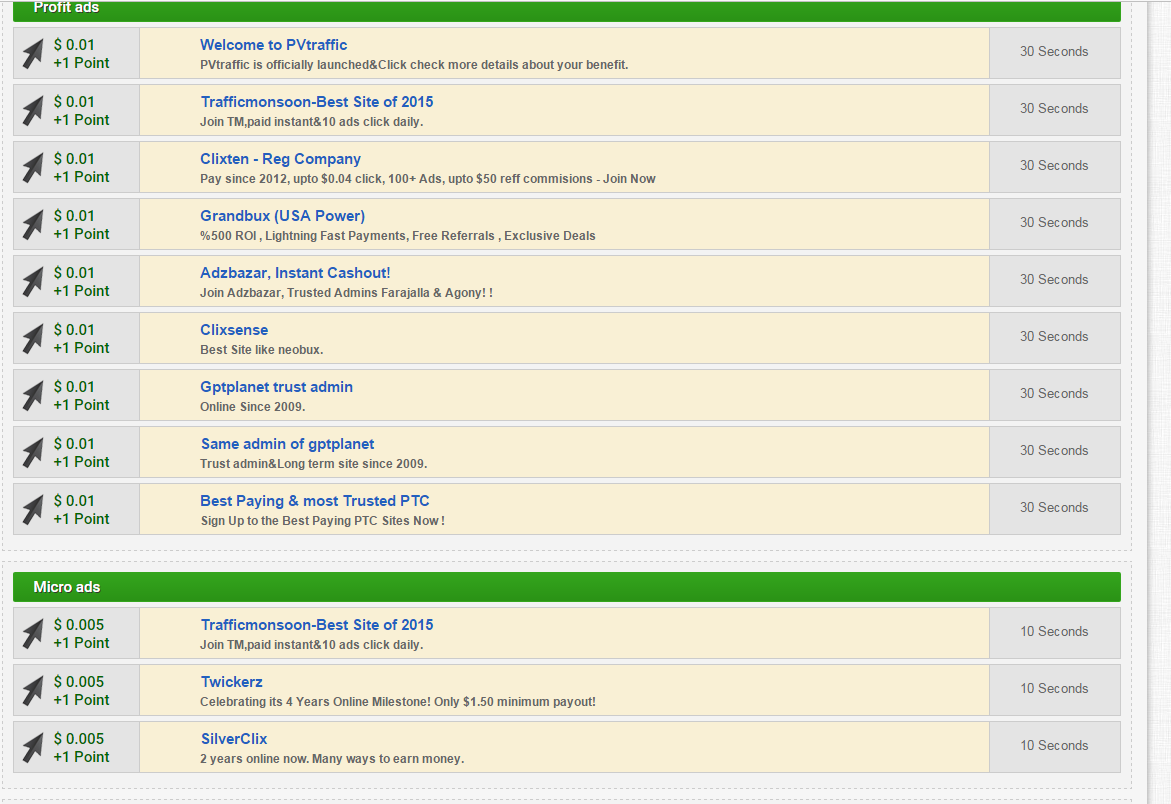The width and height of the screenshot is (1171, 804).
Task: Click the cursor icon in the Clixsense row
Action: 33,339
